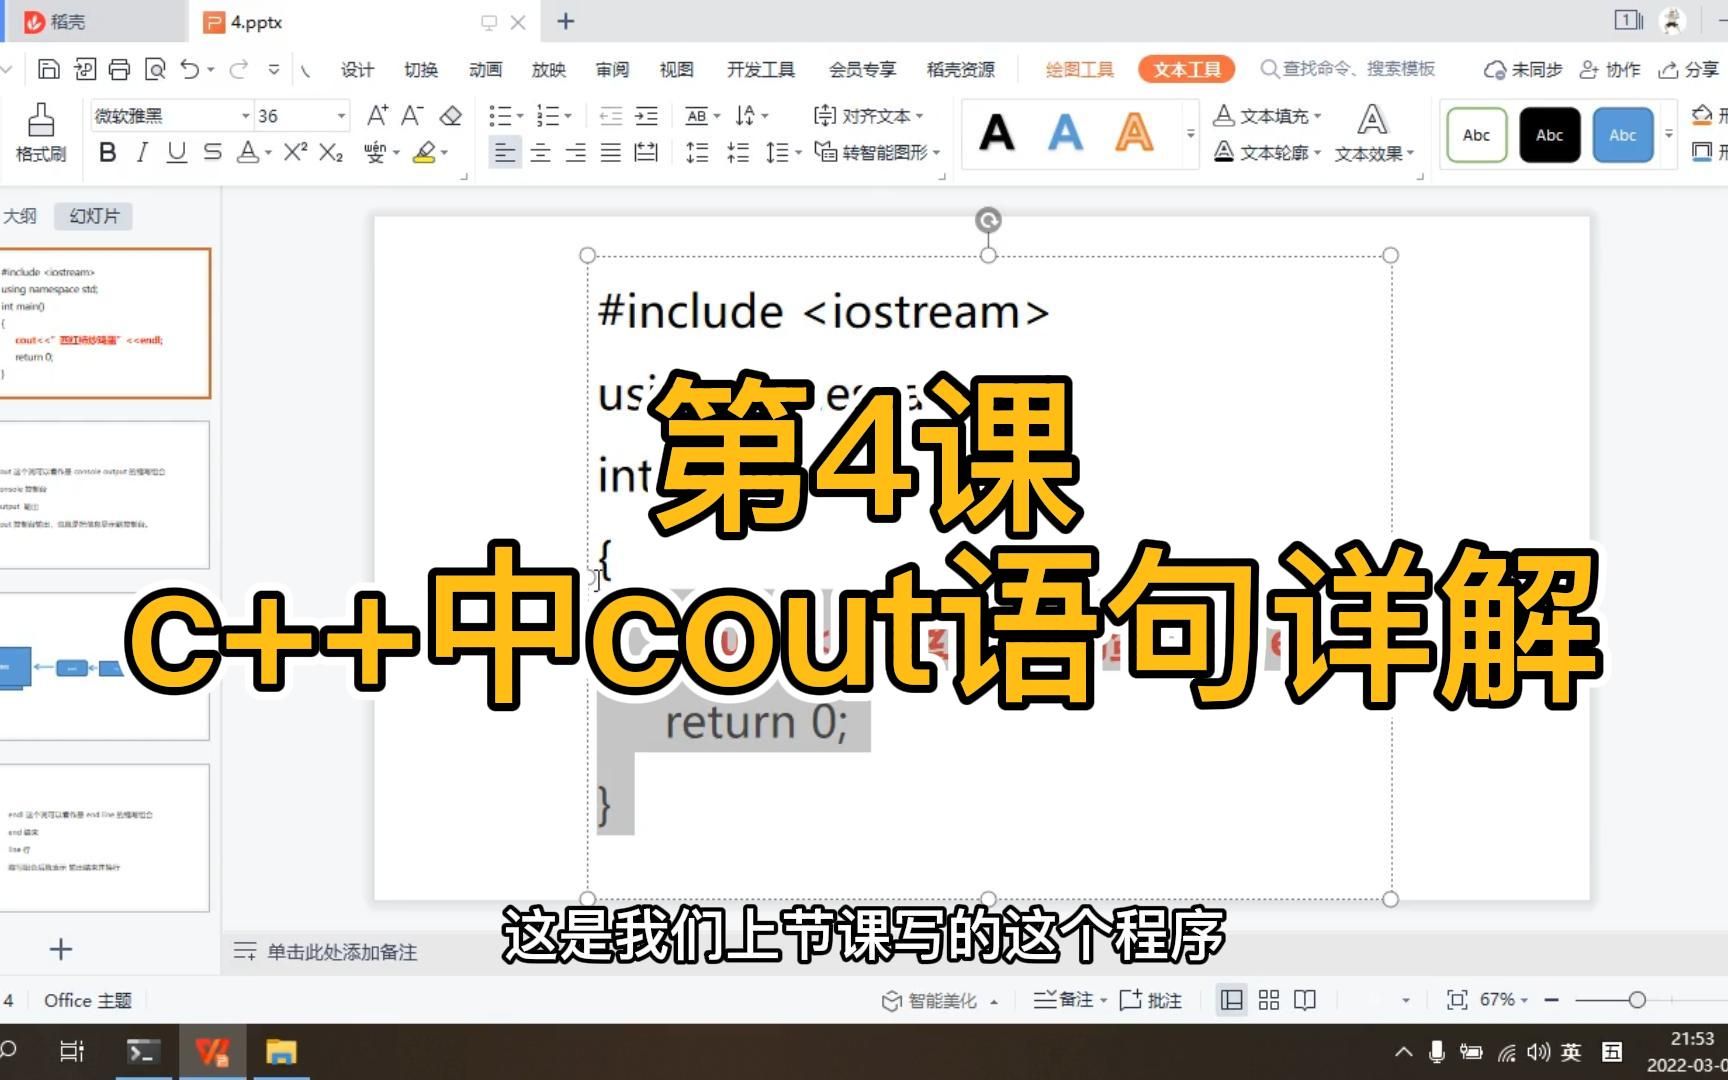This screenshot has height=1080, width=1728.
Task: Increase paragraph spacing icon
Action: [697, 152]
